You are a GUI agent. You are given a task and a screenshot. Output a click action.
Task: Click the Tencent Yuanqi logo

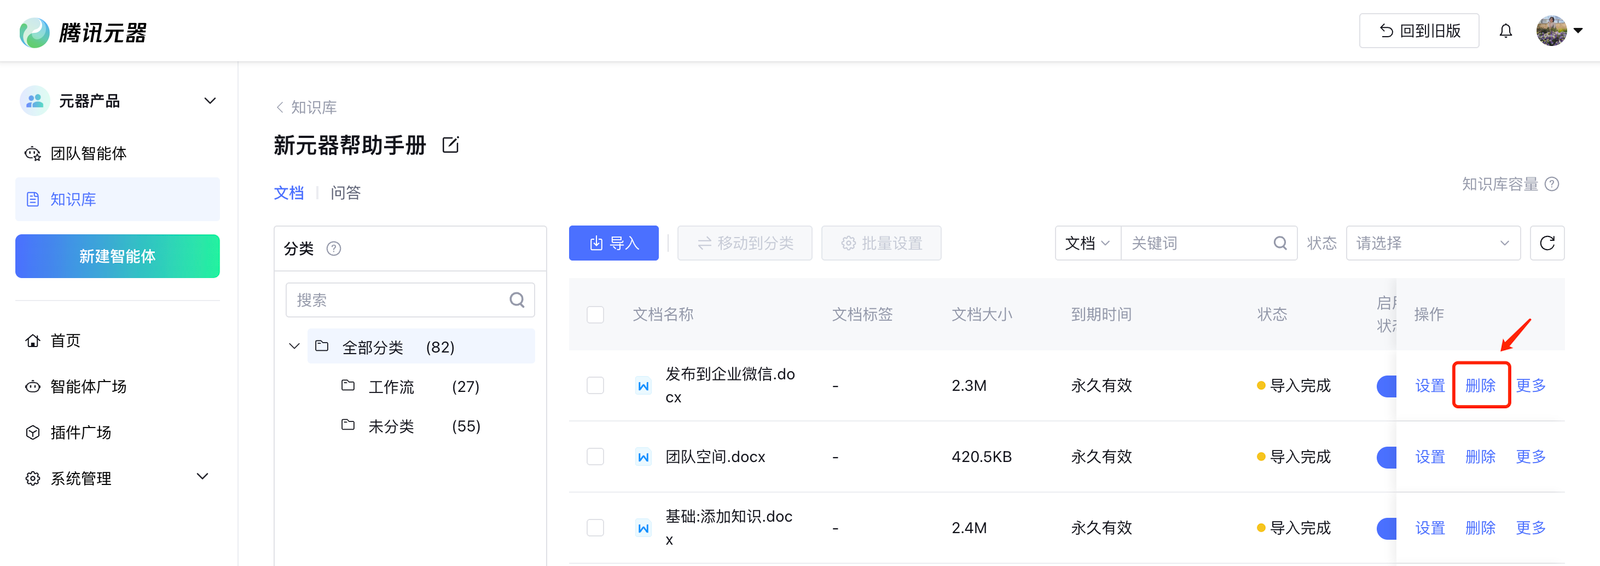pyautogui.click(x=83, y=32)
